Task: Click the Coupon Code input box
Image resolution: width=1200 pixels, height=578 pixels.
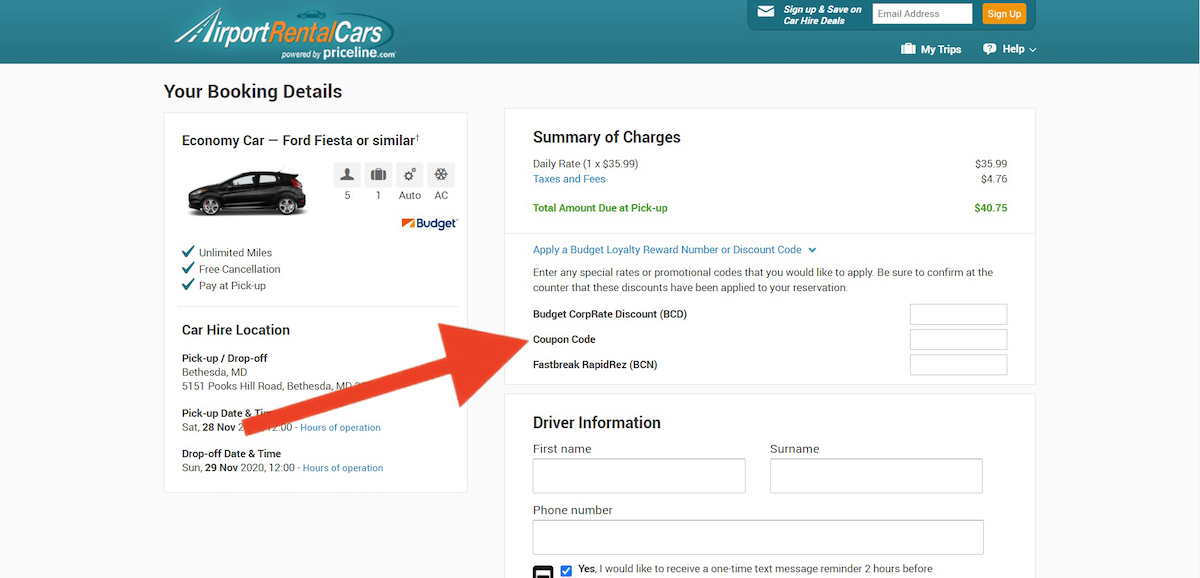Action: point(958,339)
